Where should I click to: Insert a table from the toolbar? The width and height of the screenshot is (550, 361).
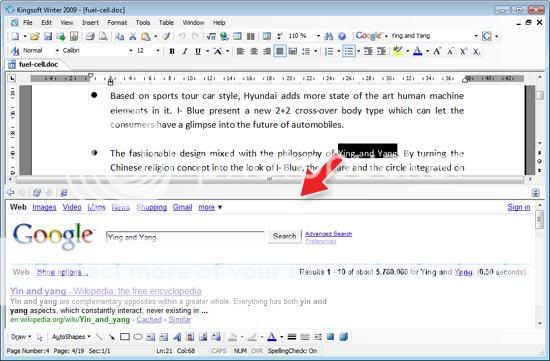point(237,36)
